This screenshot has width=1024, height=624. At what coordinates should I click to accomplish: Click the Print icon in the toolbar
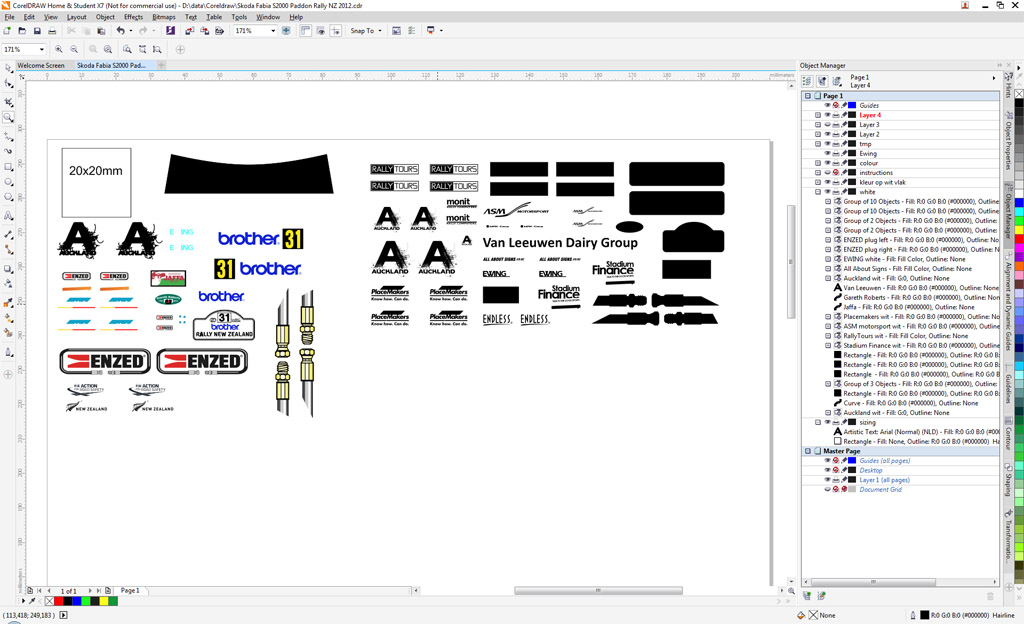52,31
